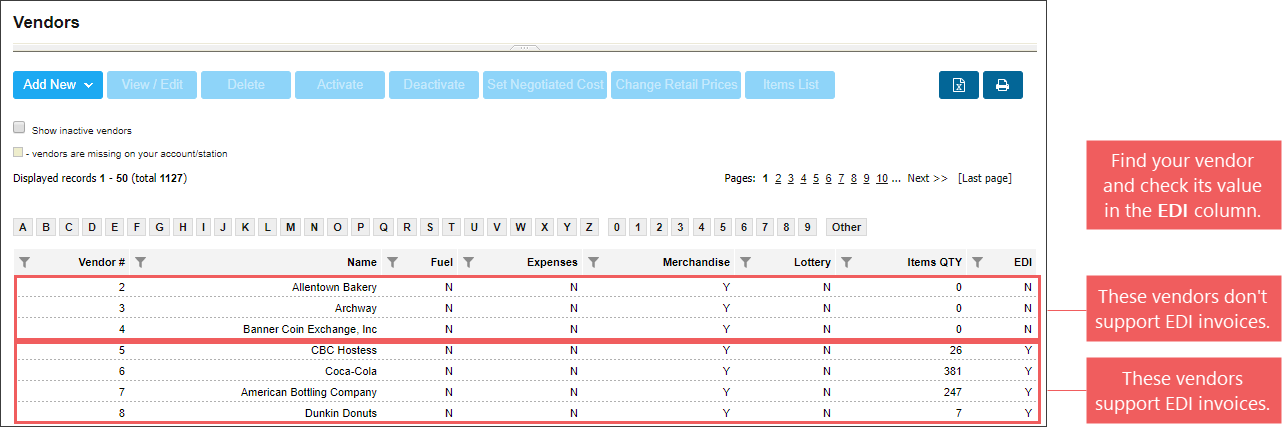Viewport: 1283px width, 427px height.
Task: Click filter icon beside Fuel column
Action: [393, 262]
